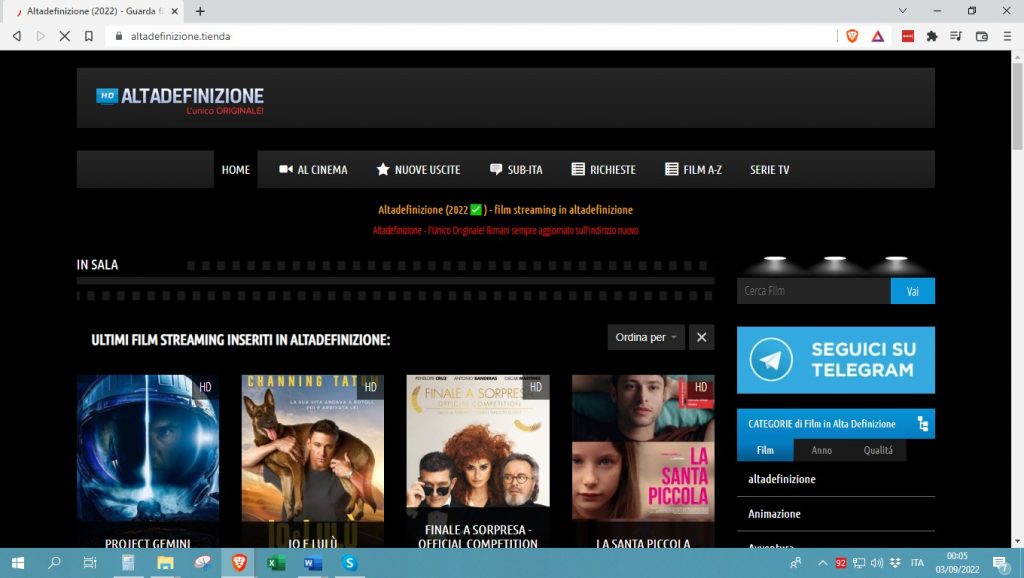Switch to the Qualità category tab
1024x578 pixels.
click(x=878, y=451)
